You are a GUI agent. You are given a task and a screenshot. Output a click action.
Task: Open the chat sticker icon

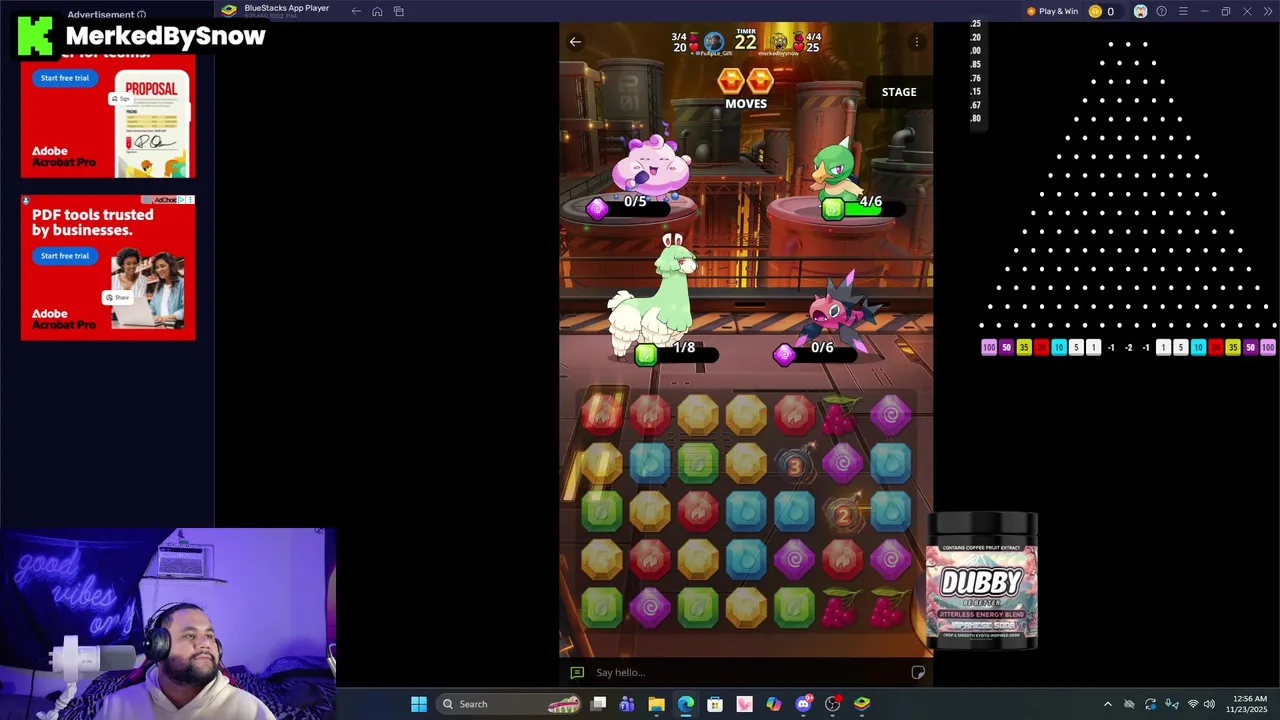[x=918, y=672]
